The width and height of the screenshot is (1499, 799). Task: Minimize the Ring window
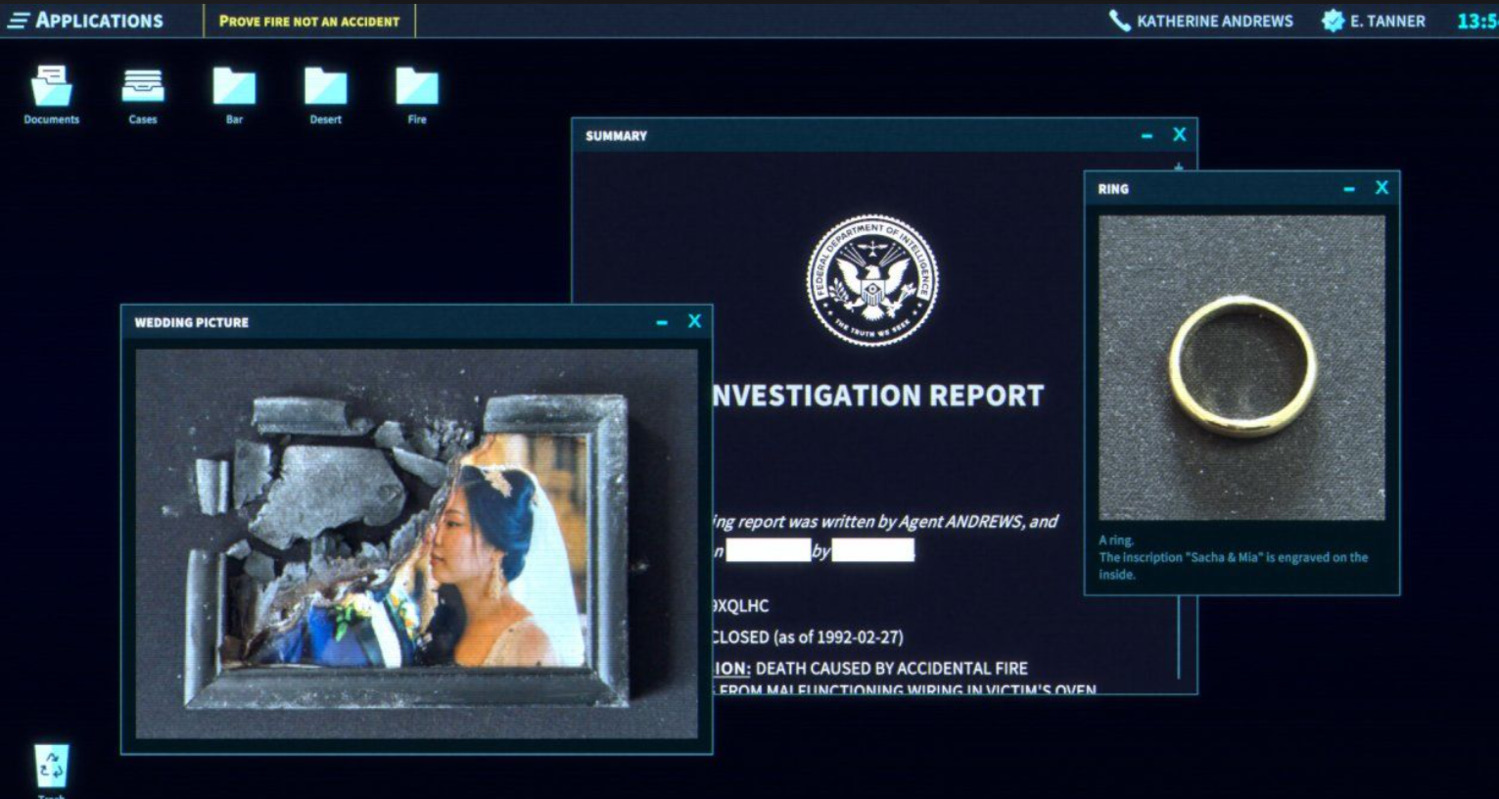1349,188
